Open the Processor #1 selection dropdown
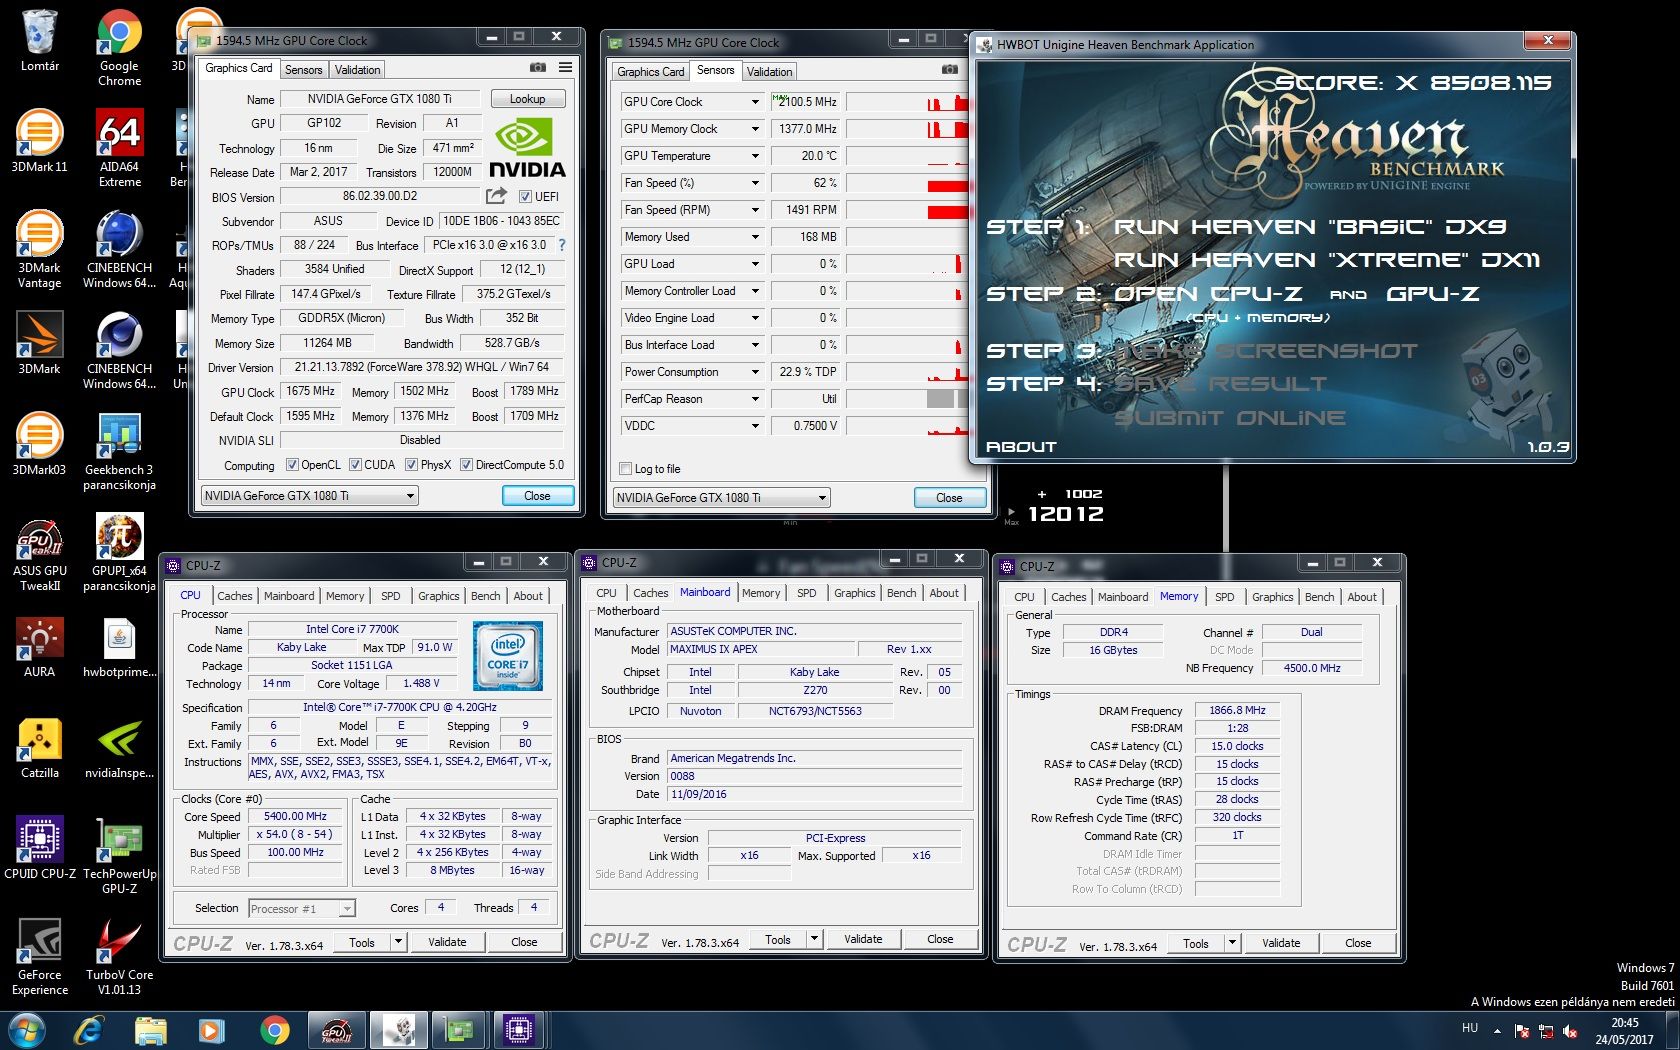Viewport: 1680px width, 1050px height. click(302, 908)
